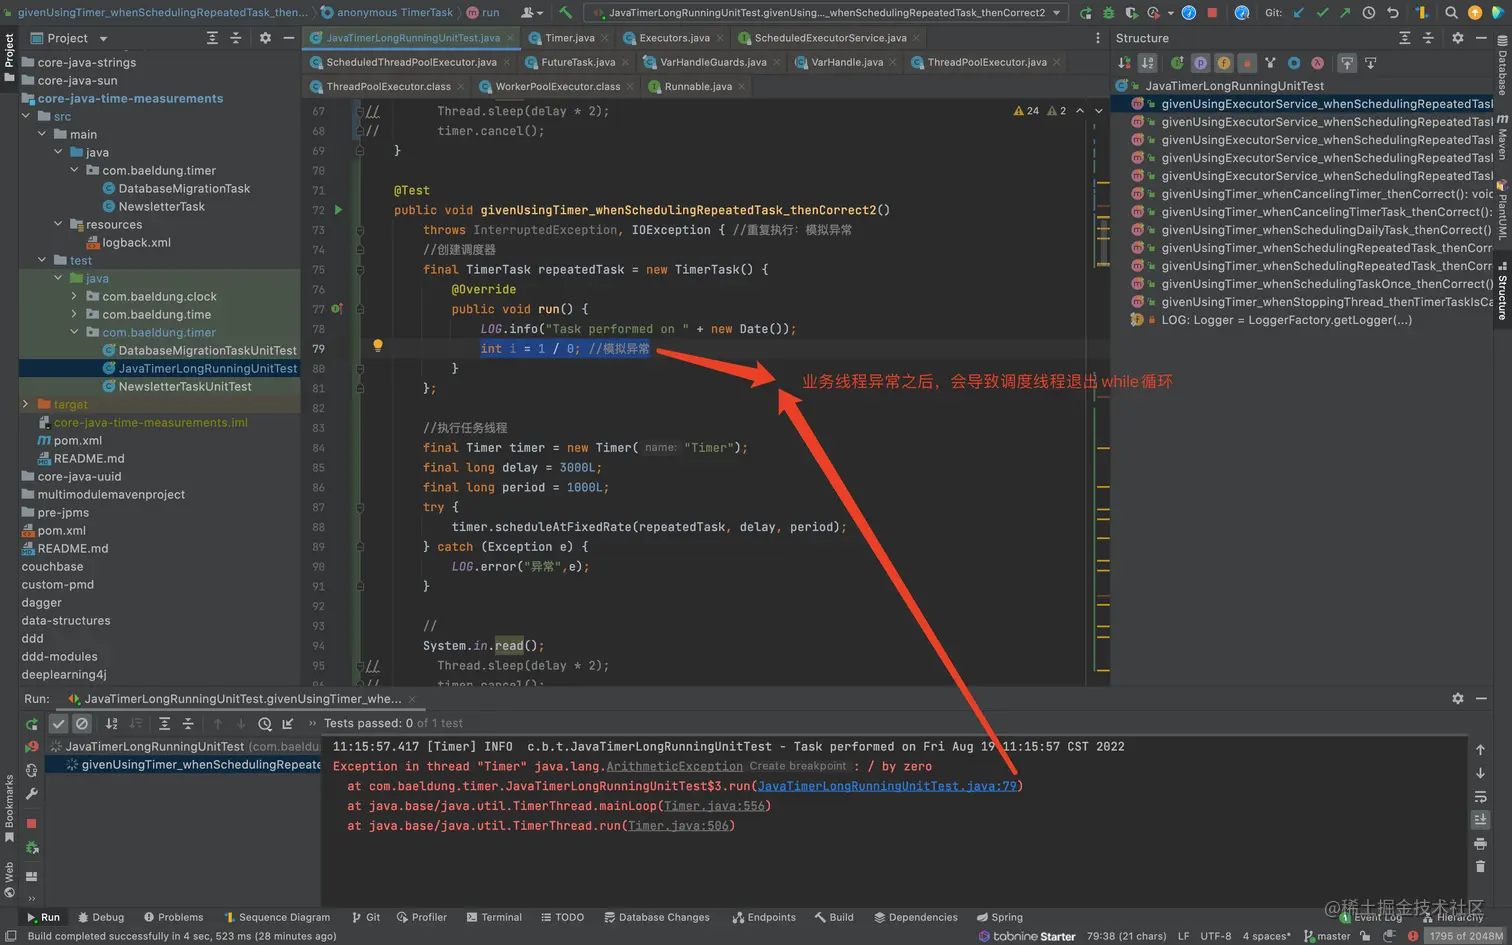Open the Problems tool window tab
Screen dimensions: 1512x945
(173, 917)
